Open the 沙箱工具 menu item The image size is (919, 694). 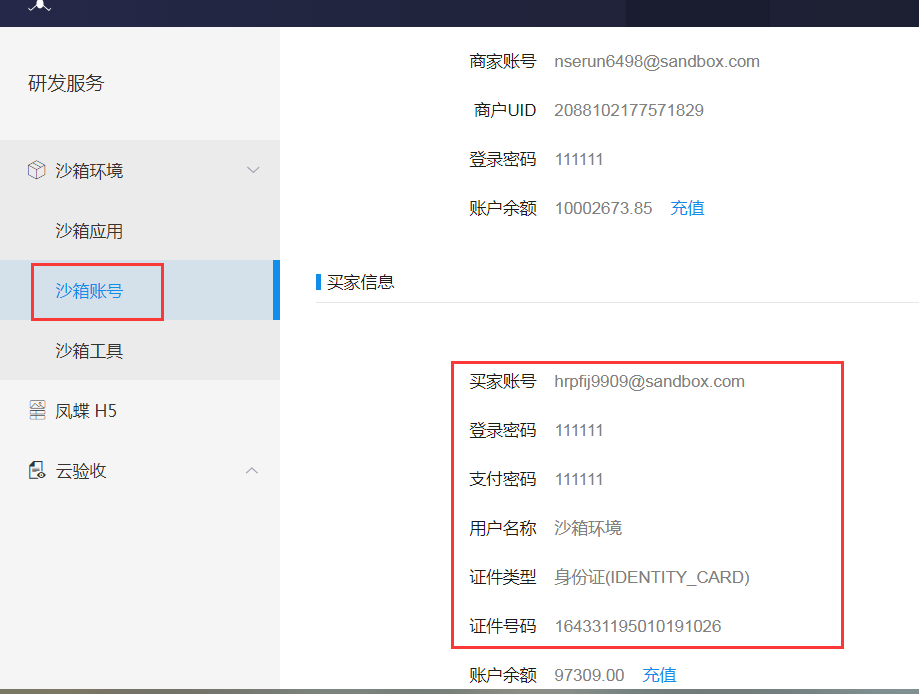[89, 351]
